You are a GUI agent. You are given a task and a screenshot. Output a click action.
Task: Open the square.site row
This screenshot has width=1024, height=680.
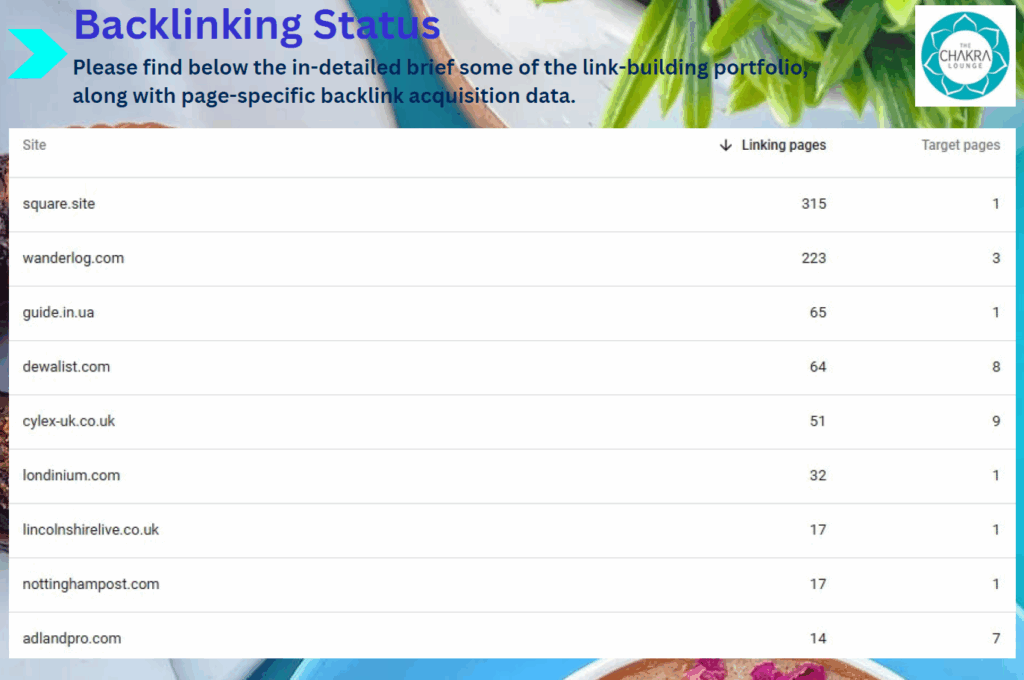click(512, 204)
